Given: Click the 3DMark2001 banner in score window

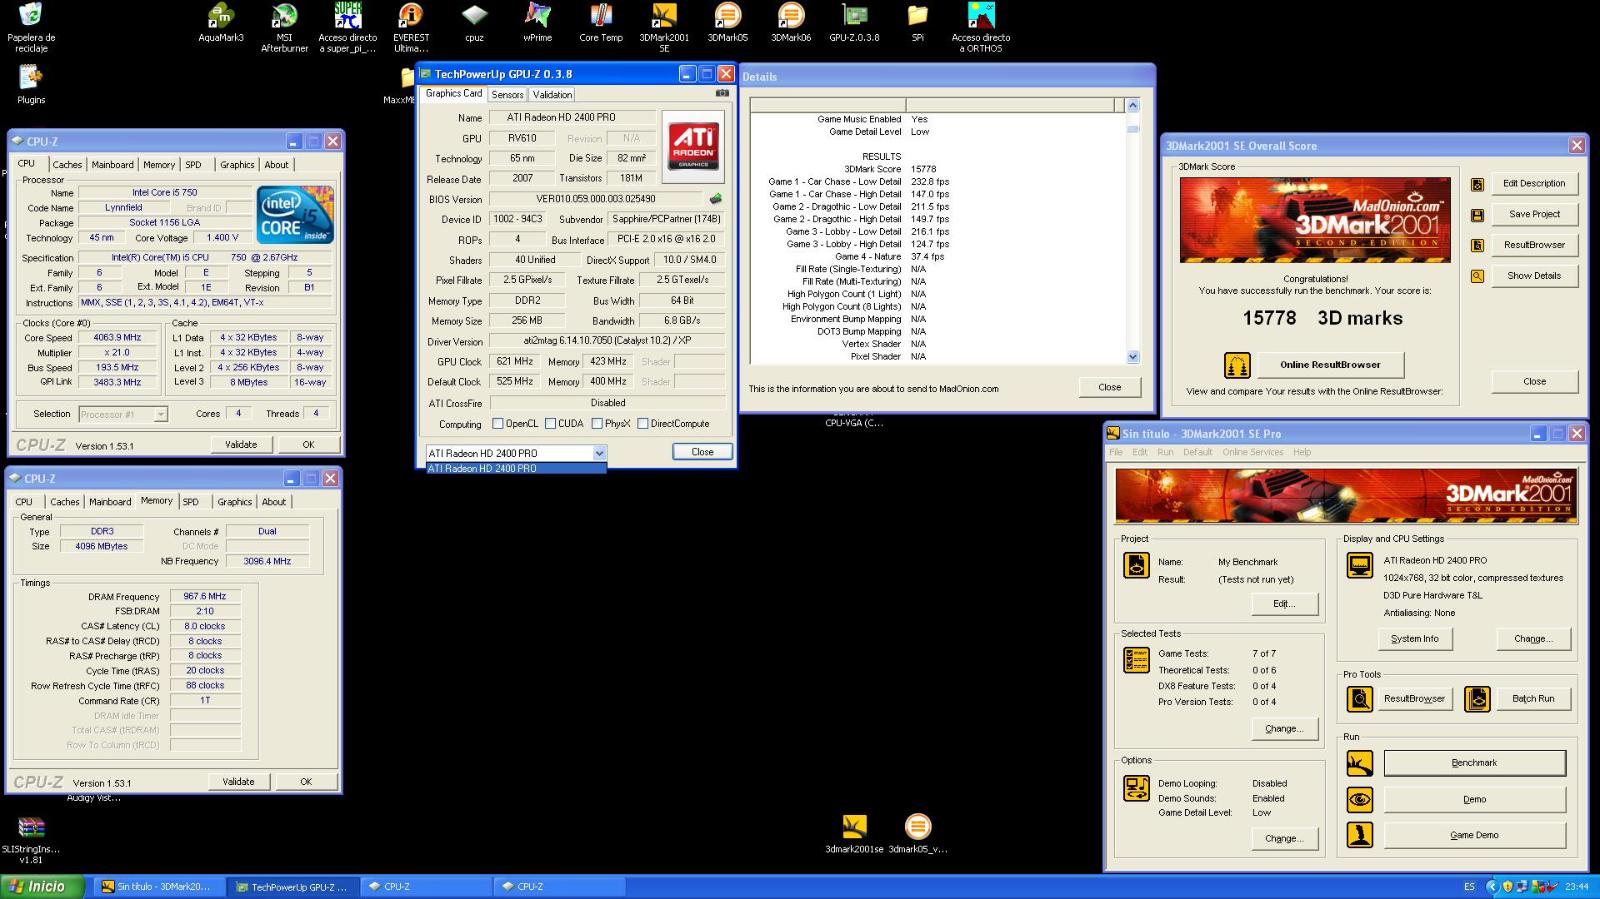Looking at the screenshot, I should [x=1315, y=220].
